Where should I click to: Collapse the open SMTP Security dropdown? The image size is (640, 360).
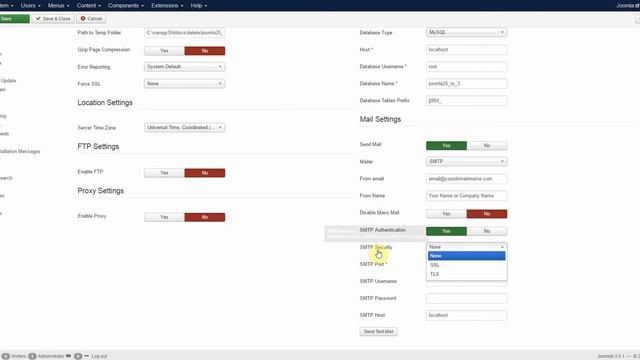tap(467, 247)
